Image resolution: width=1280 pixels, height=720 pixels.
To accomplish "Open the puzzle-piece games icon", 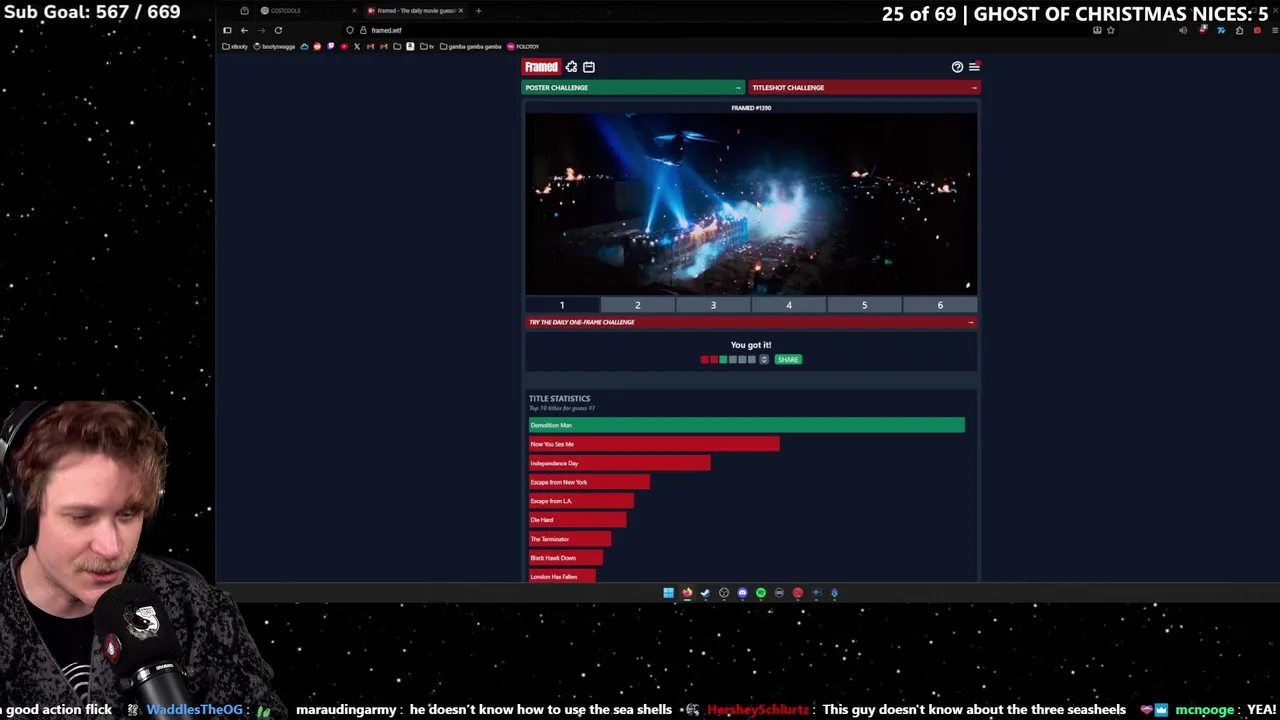I will point(571,67).
